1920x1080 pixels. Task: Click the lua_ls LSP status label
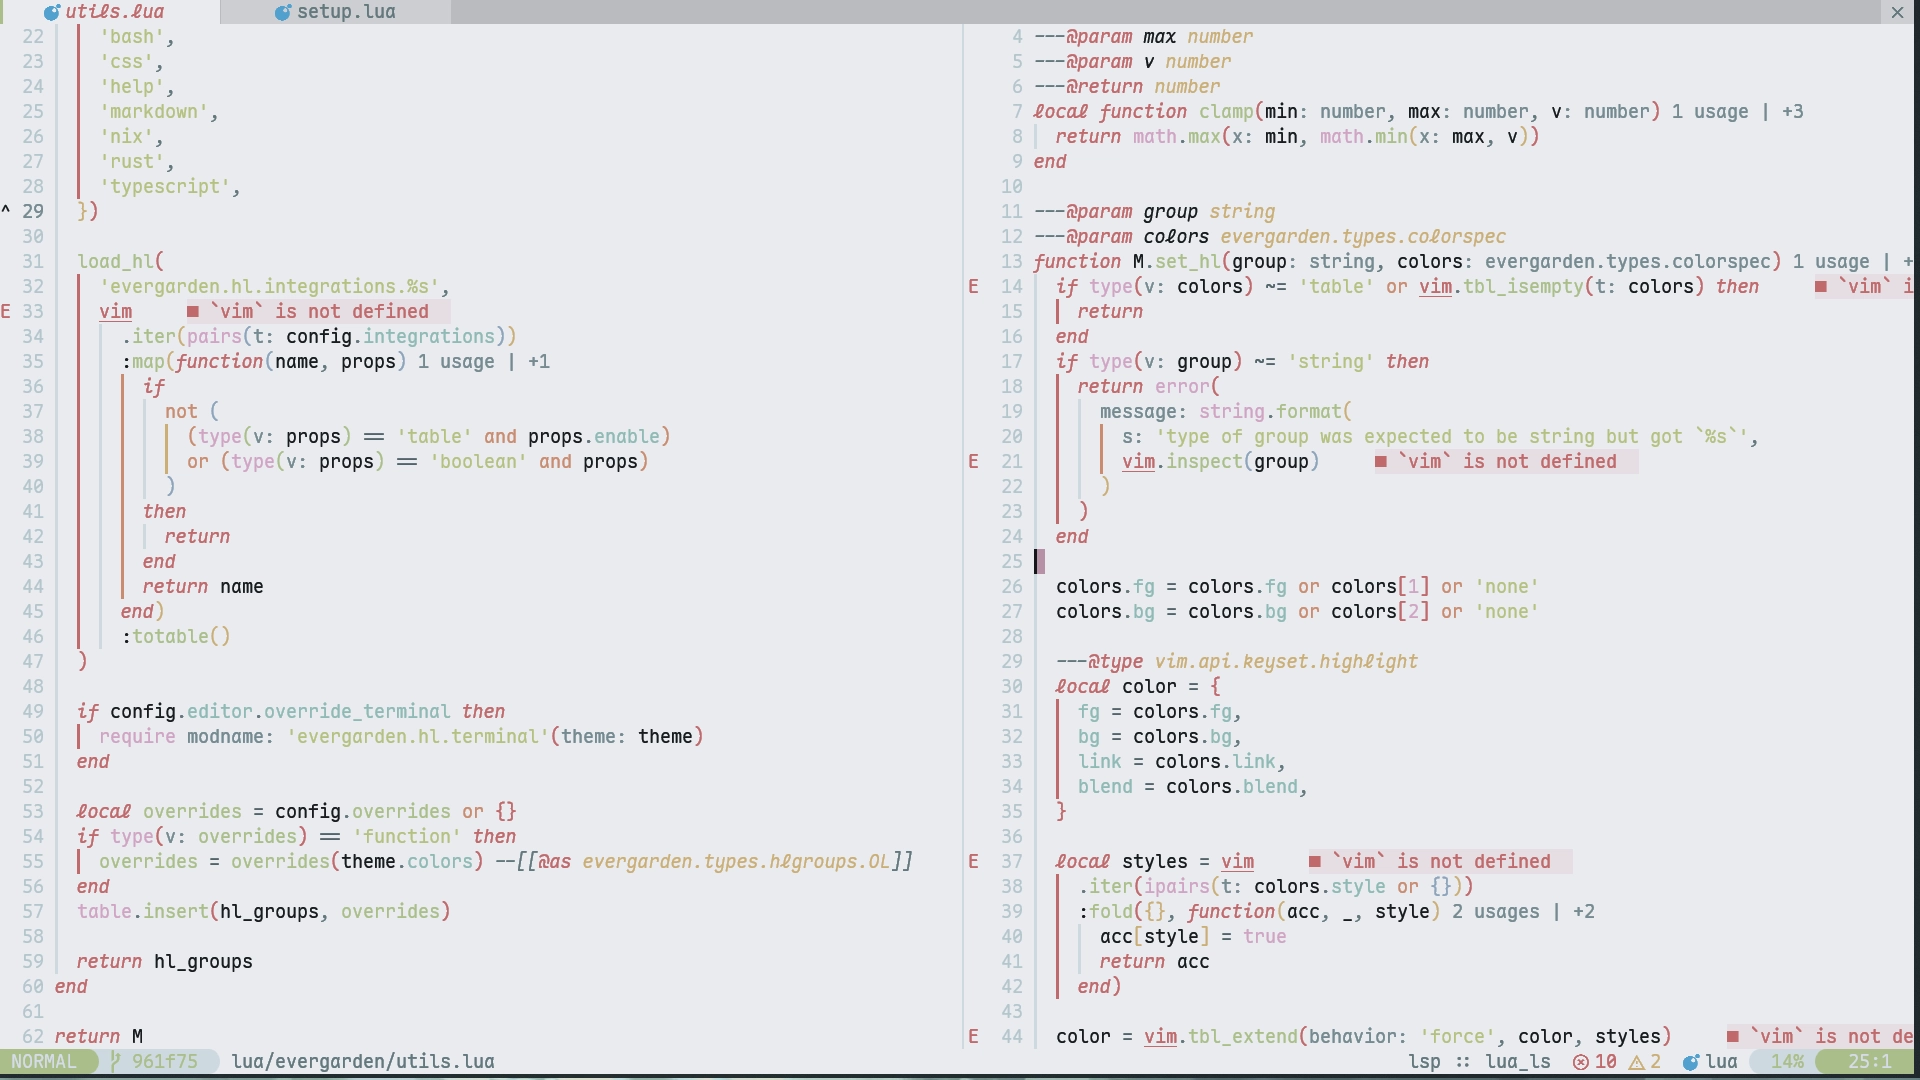tap(1517, 1061)
